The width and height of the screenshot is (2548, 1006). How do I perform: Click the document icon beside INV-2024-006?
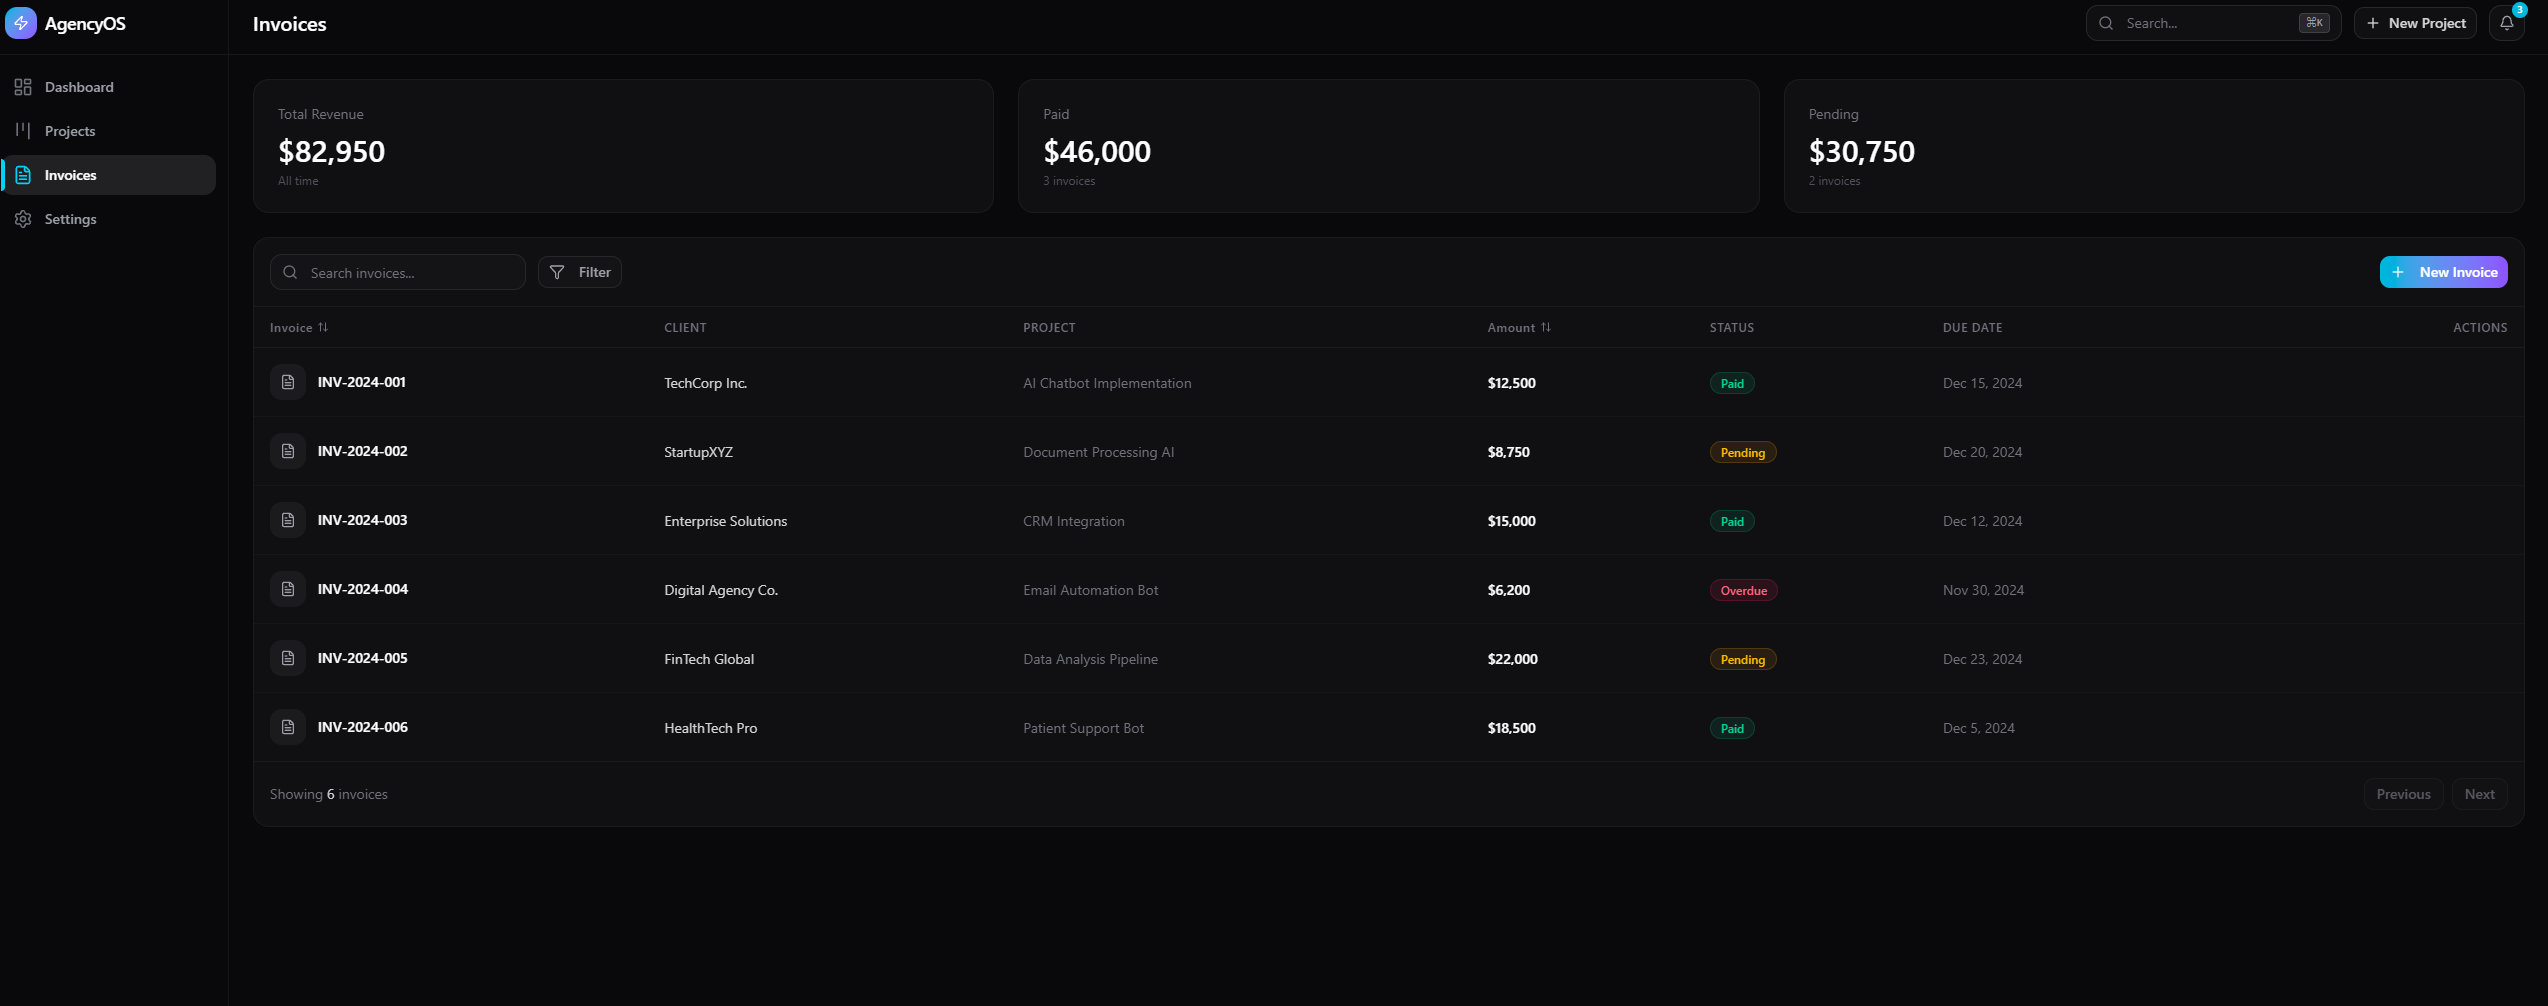click(x=287, y=727)
